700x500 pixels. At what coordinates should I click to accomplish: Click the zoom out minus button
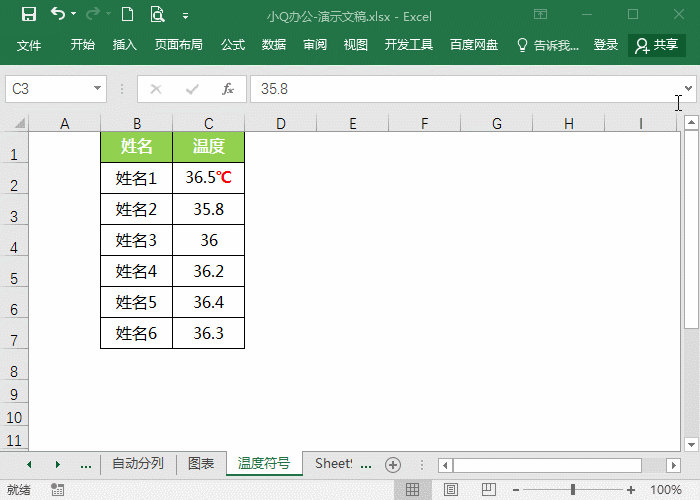point(516,490)
